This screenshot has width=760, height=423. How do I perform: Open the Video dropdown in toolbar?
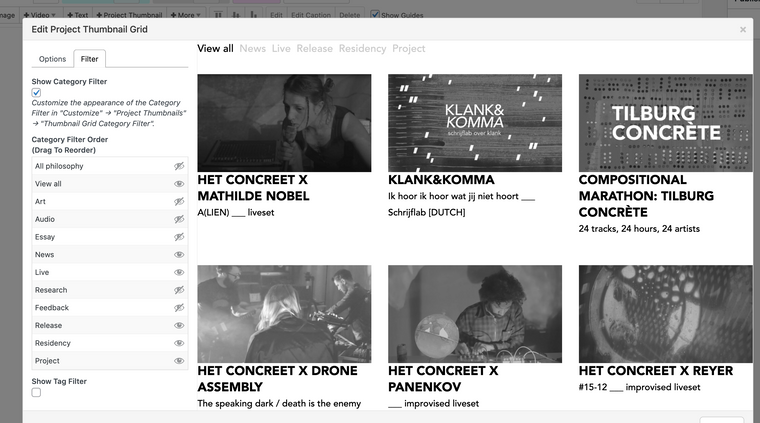[x=41, y=15]
